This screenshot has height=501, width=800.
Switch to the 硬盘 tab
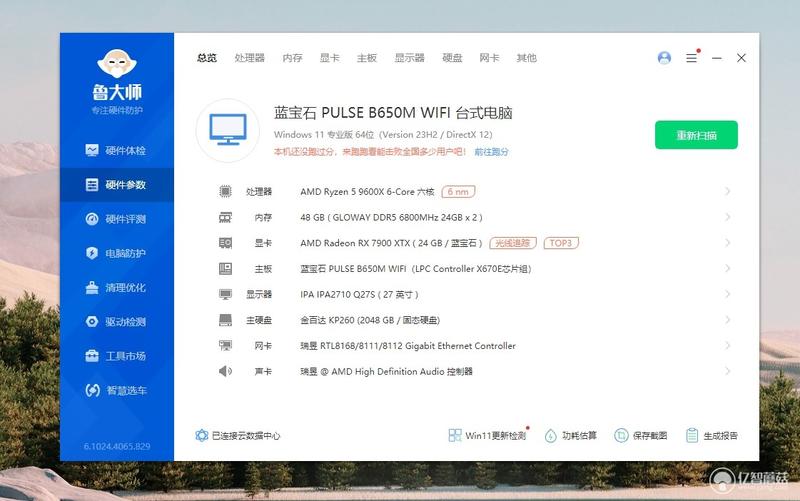pos(452,58)
